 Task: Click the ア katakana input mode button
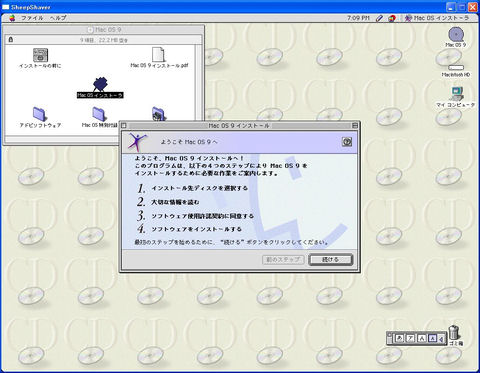pos(411,338)
